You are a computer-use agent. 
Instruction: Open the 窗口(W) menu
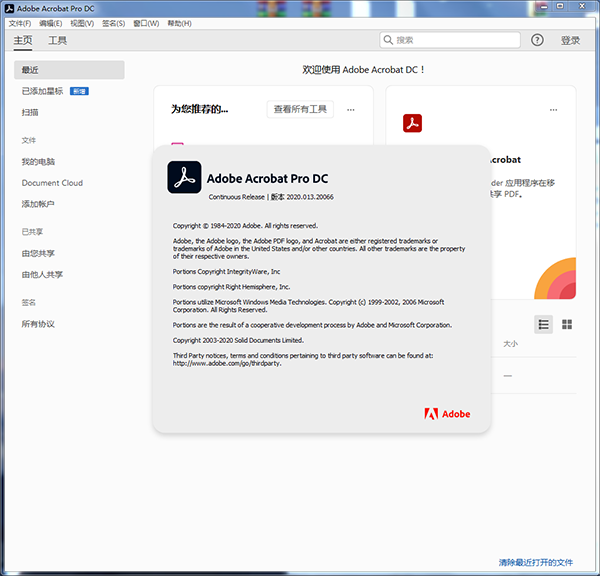(146, 23)
